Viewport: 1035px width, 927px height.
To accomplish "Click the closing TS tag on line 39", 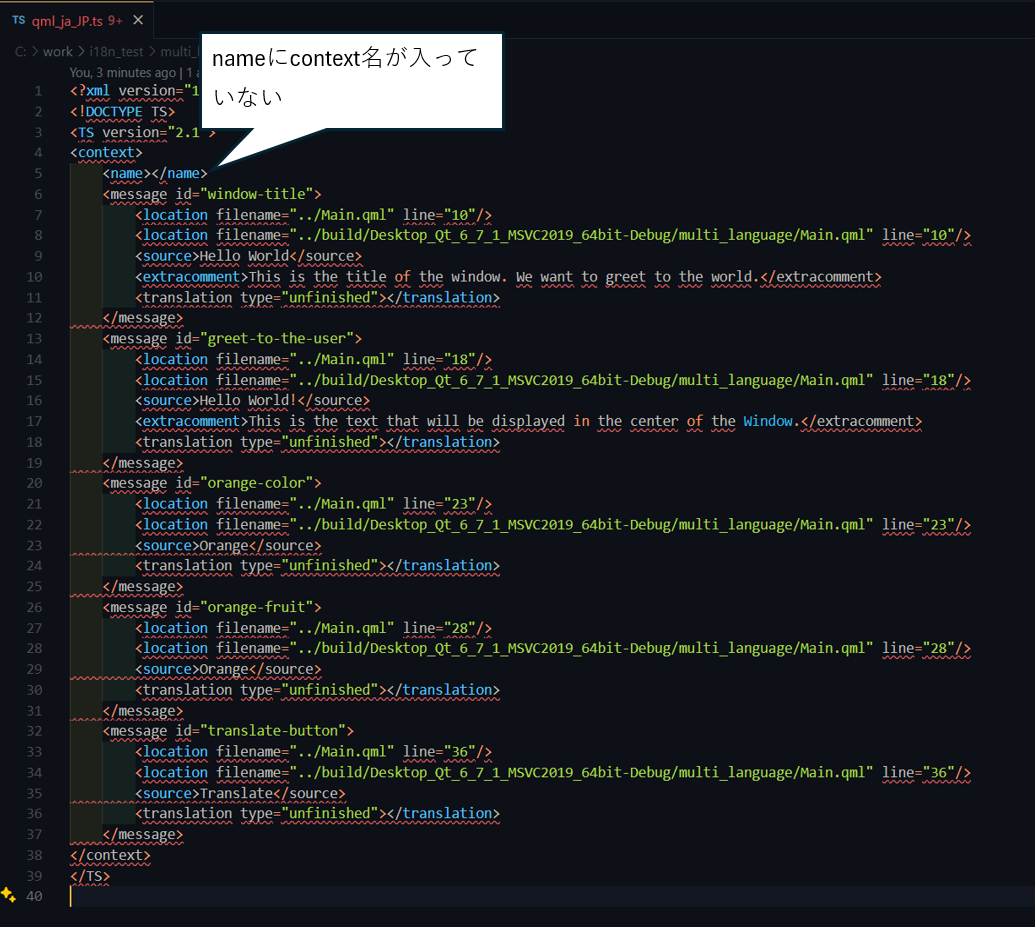I will [x=90, y=876].
